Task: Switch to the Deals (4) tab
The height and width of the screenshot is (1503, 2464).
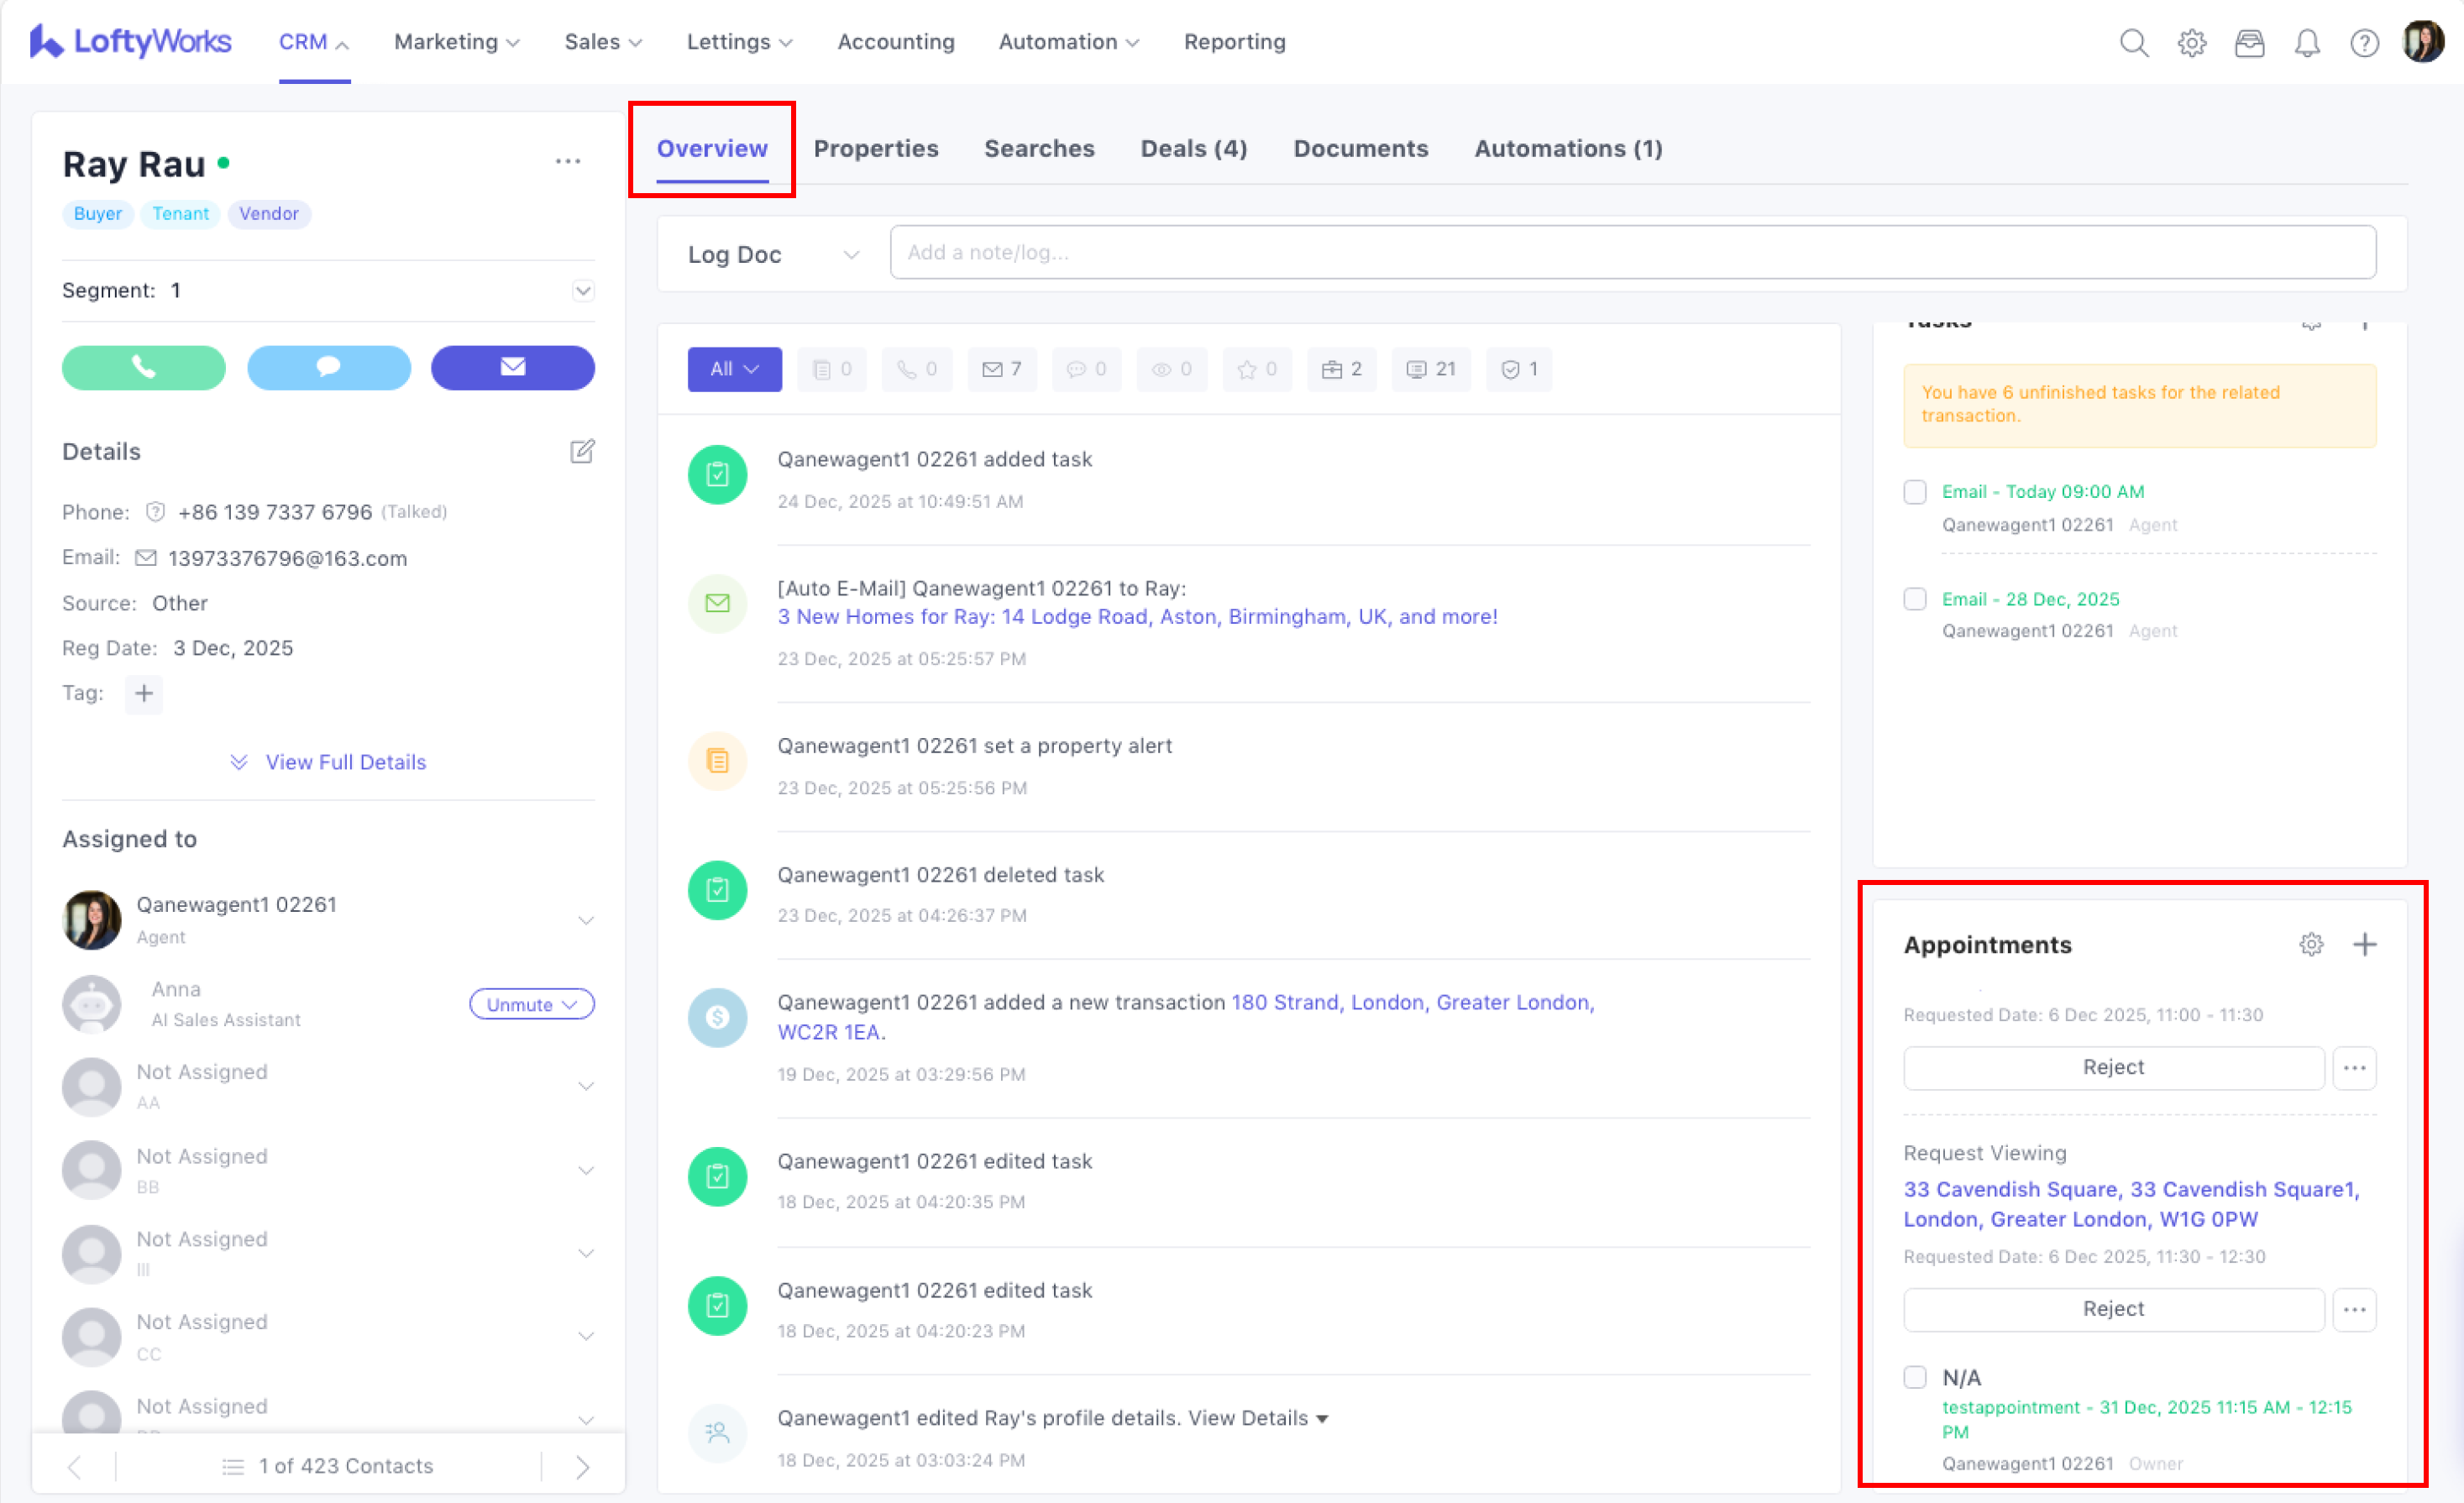Action: 1193,148
